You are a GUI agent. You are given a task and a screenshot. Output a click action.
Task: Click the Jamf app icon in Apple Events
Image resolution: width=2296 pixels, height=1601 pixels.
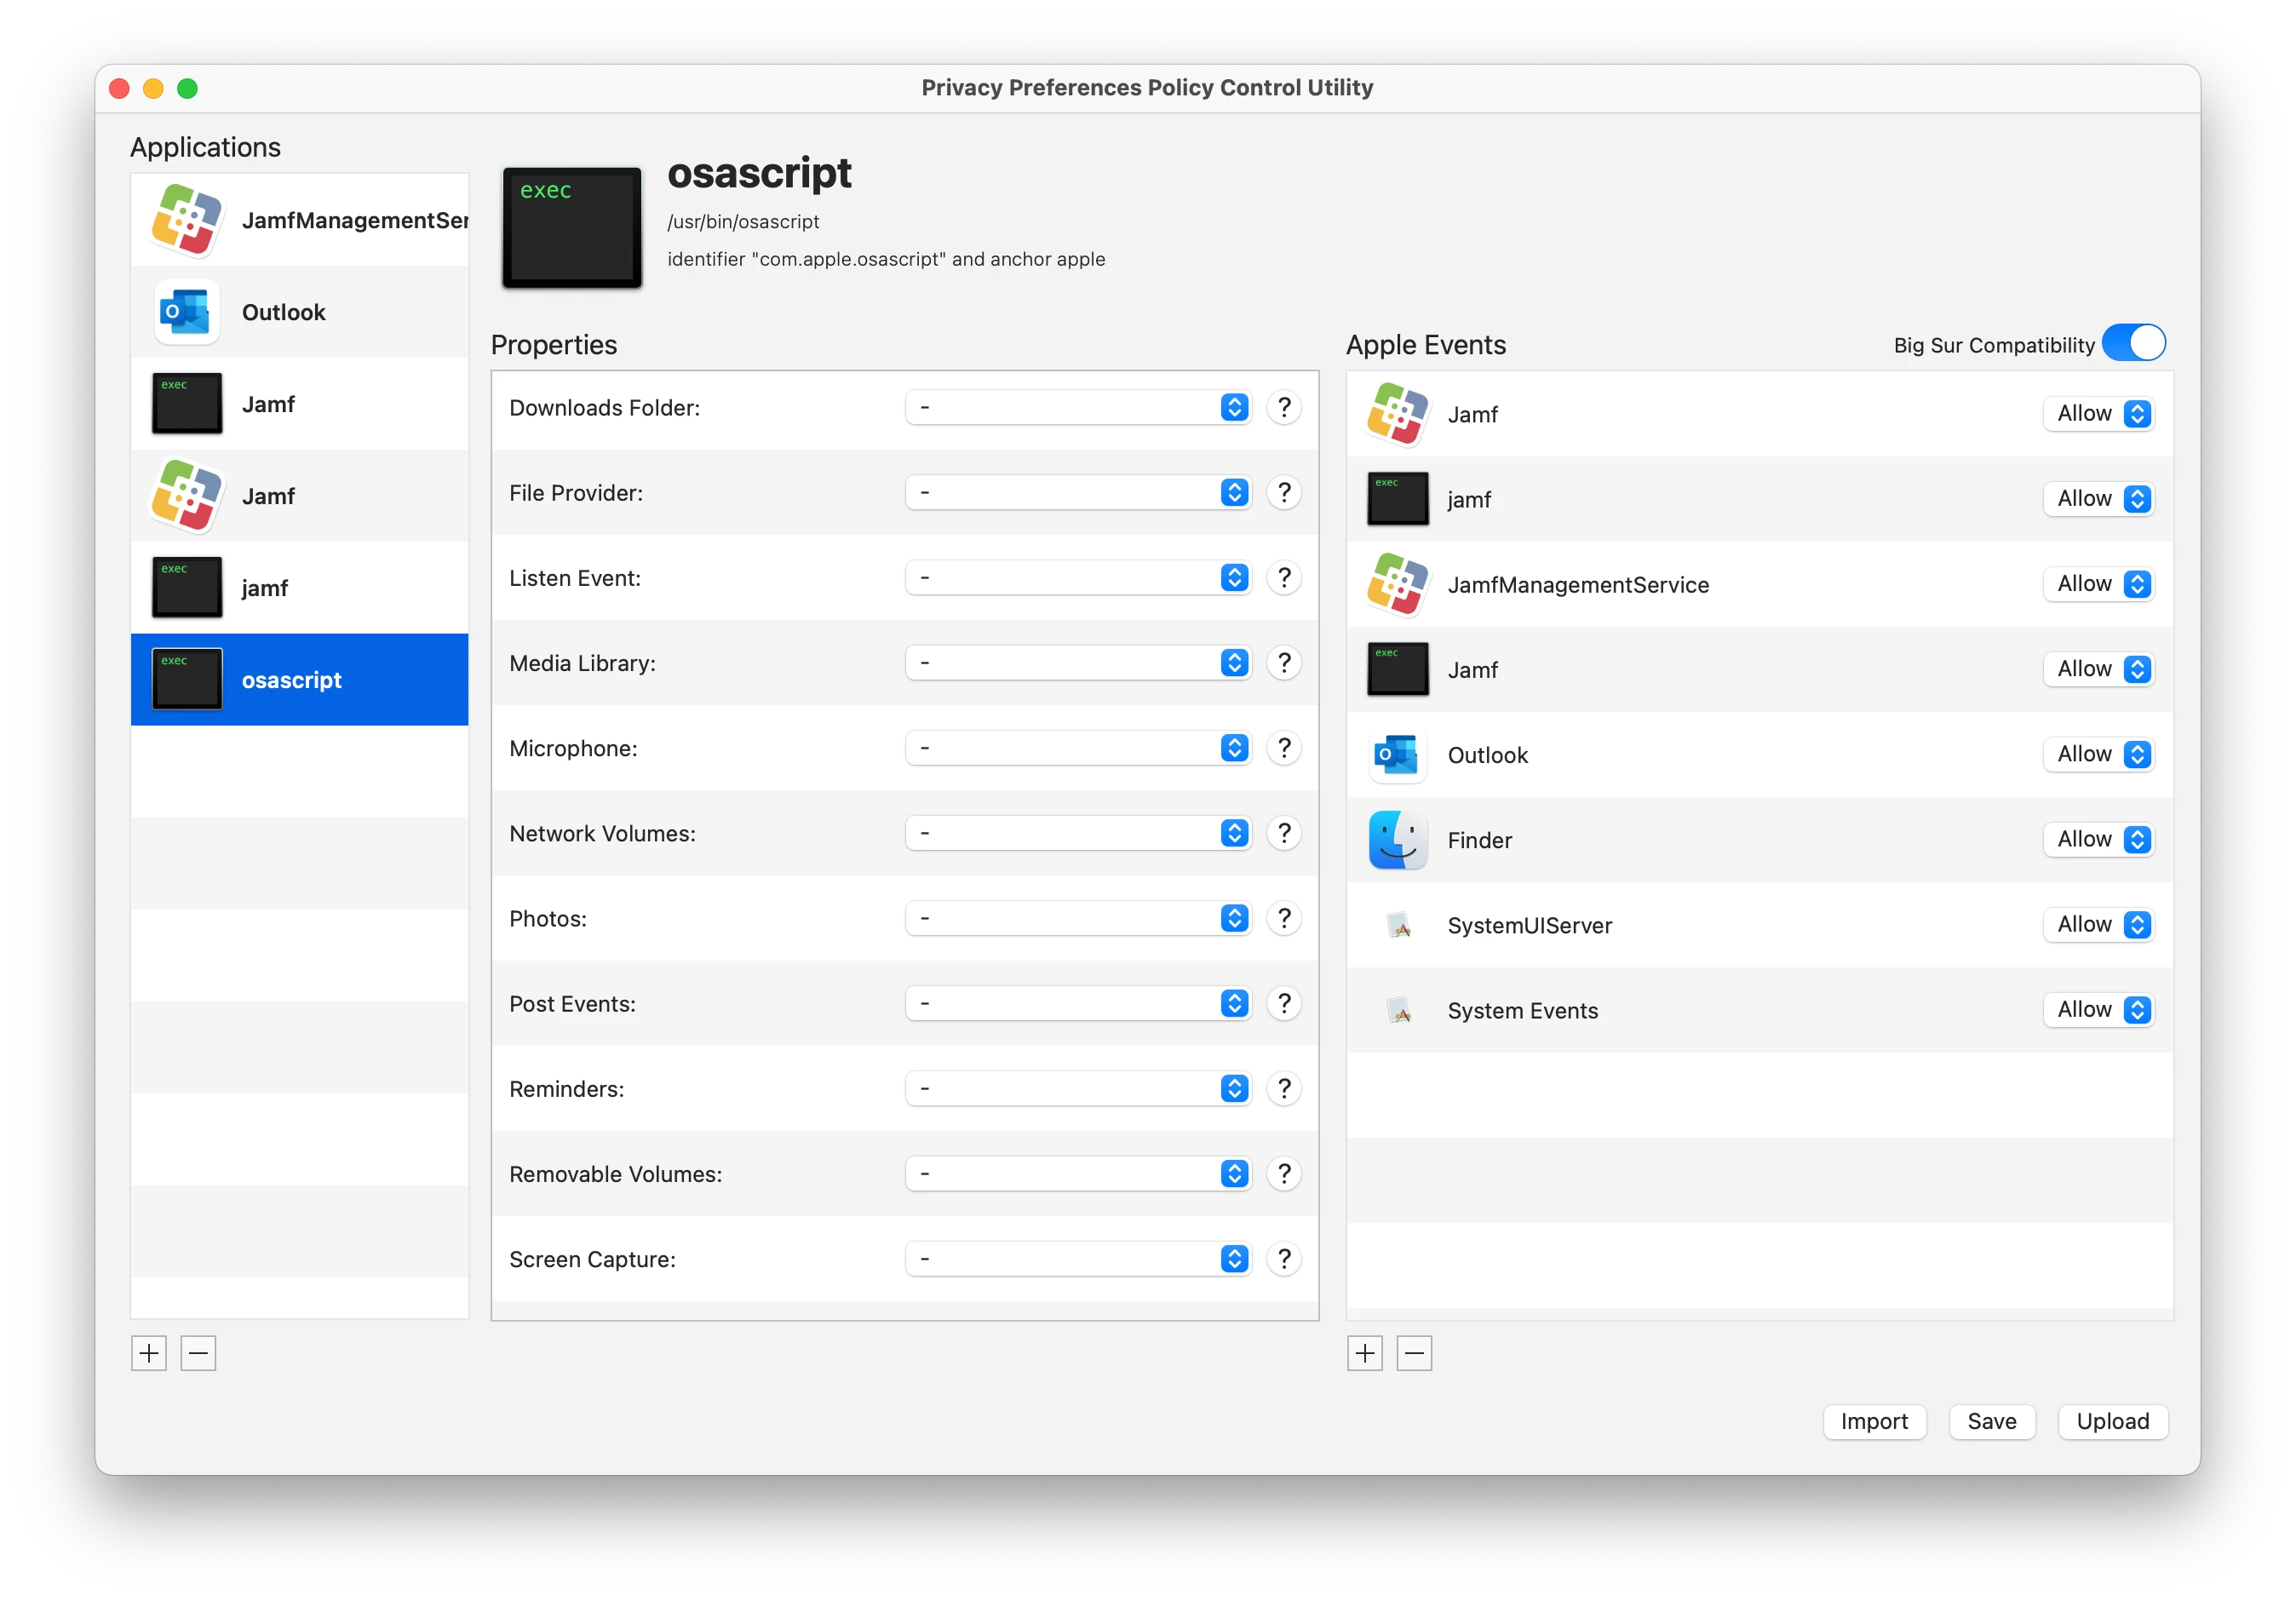(x=1397, y=414)
